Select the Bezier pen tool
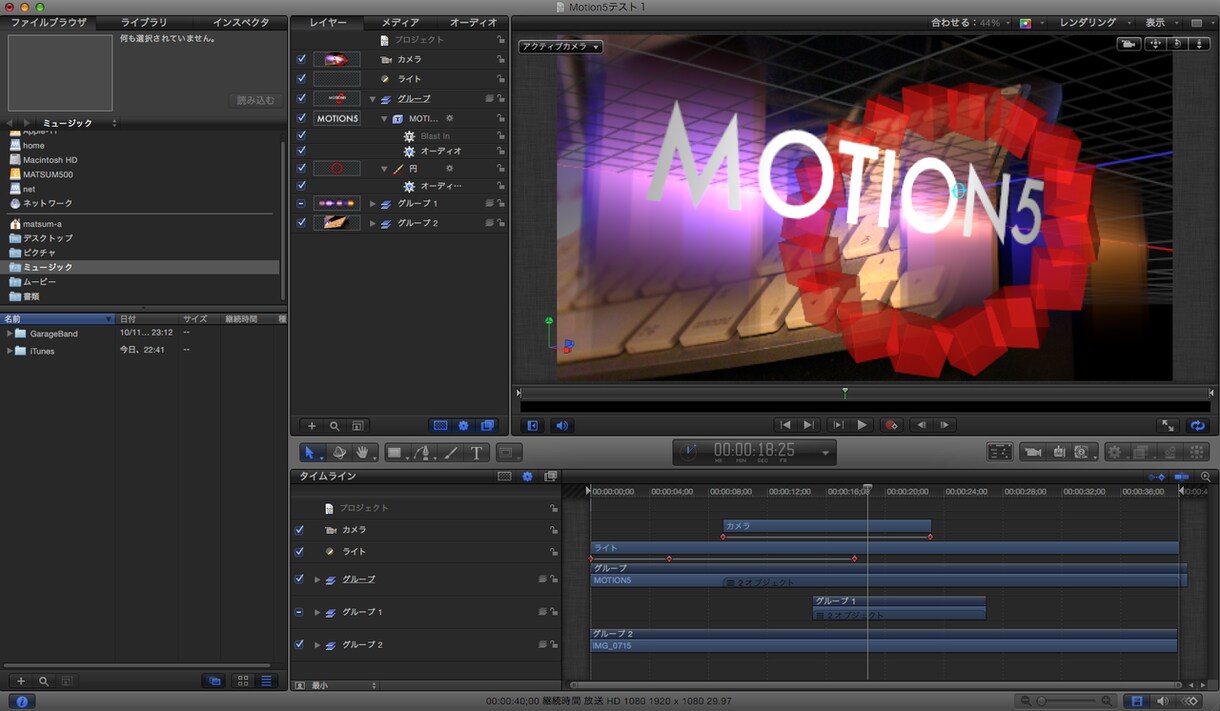1220x711 pixels. 424,453
